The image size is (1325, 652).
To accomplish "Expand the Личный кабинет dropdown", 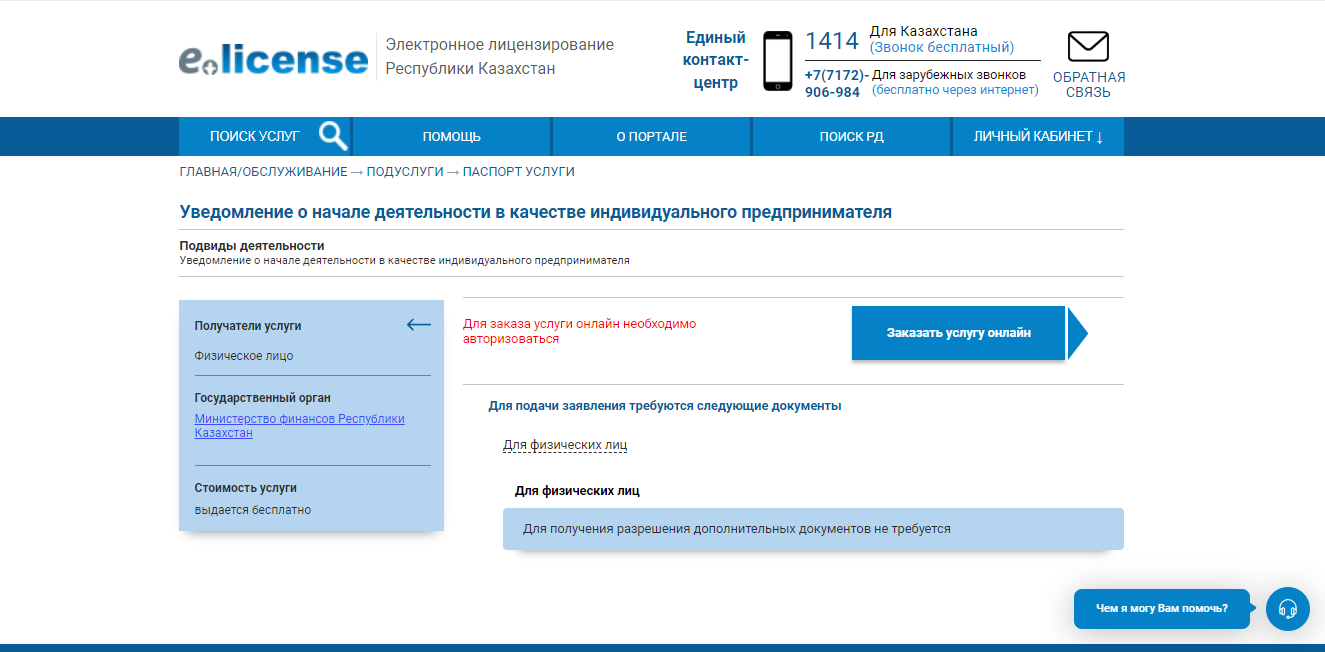I will coord(1038,137).
